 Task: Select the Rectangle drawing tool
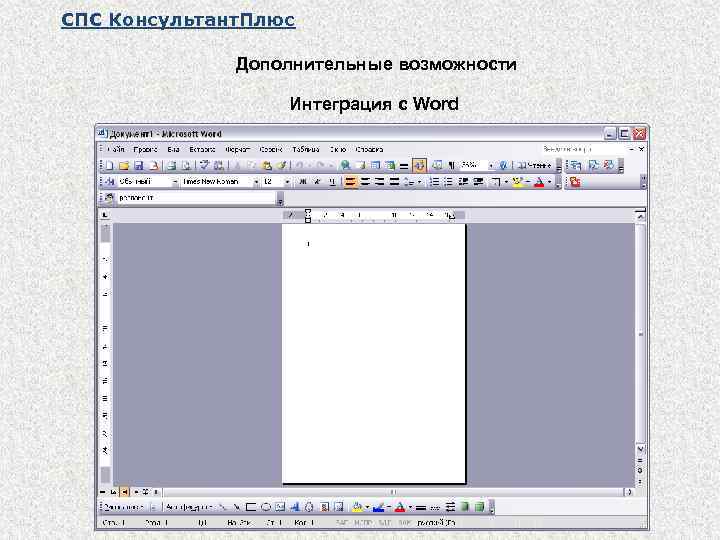[x=251, y=507]
